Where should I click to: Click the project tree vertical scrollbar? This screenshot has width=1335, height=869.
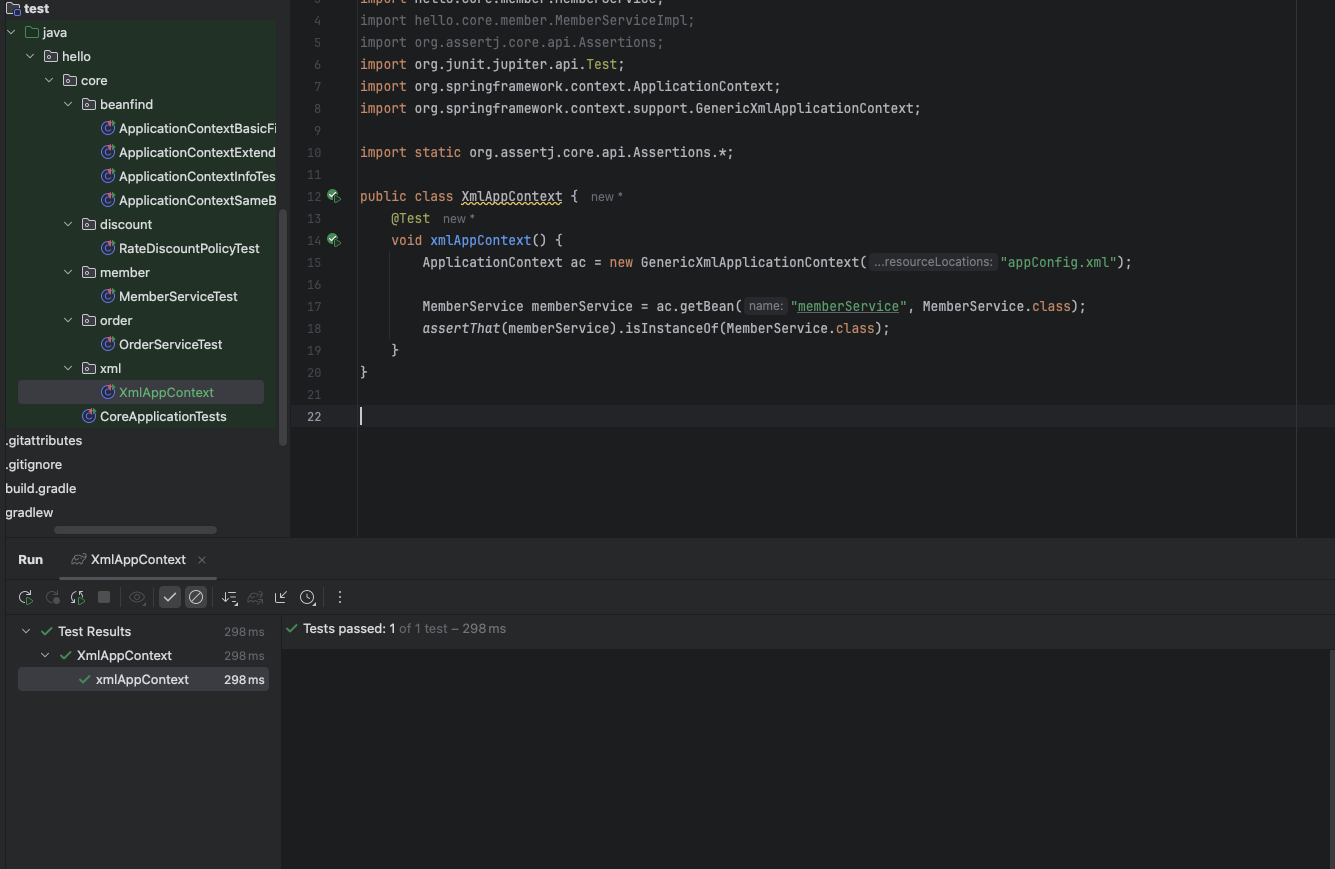coord(283,327)
